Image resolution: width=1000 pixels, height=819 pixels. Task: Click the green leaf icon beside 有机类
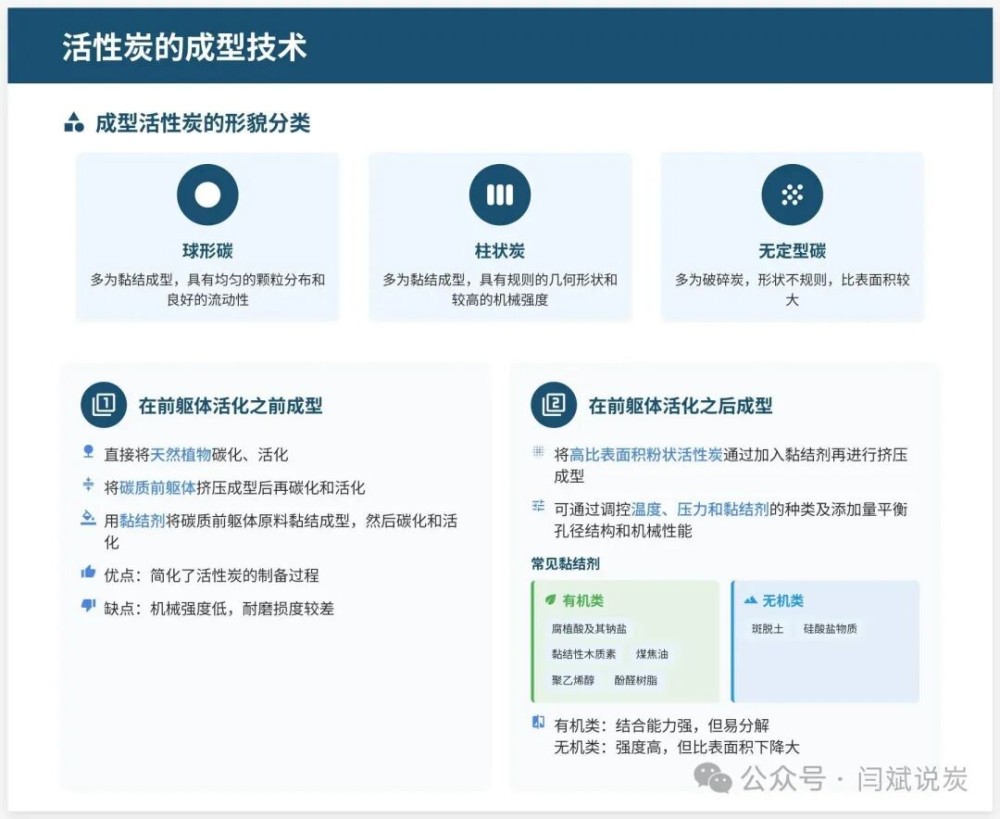pyautogui.click(x=549, y=601)
